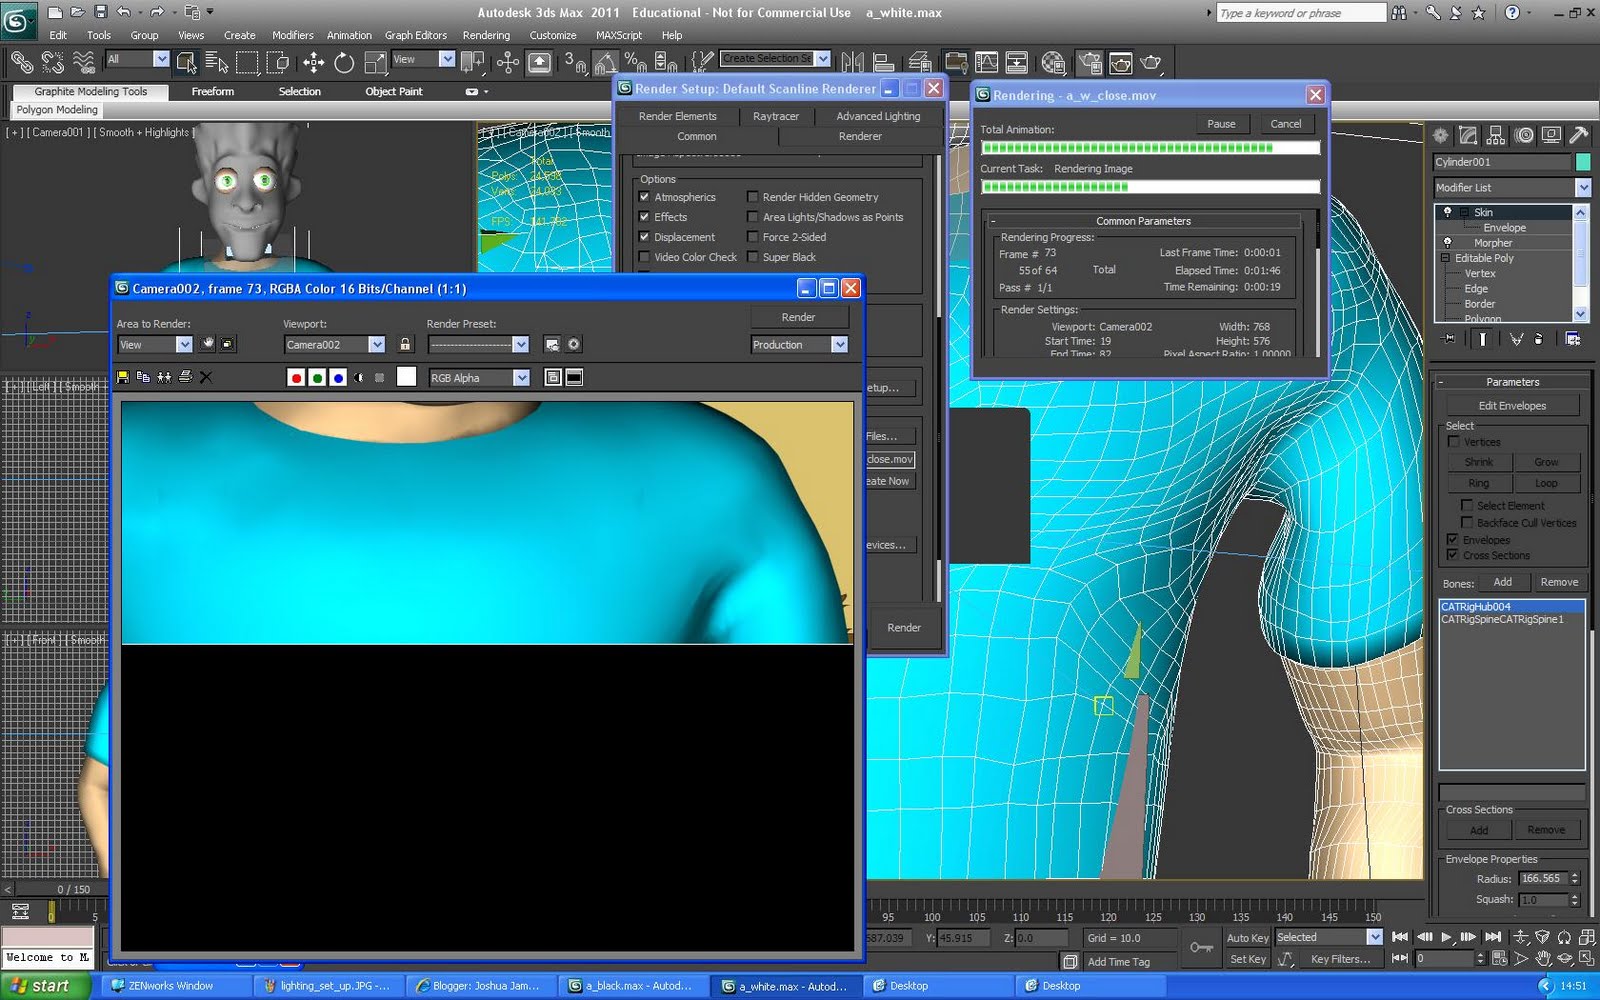Enable Render Hidden Geometry
The image size is (1600, 1000).
752,197
